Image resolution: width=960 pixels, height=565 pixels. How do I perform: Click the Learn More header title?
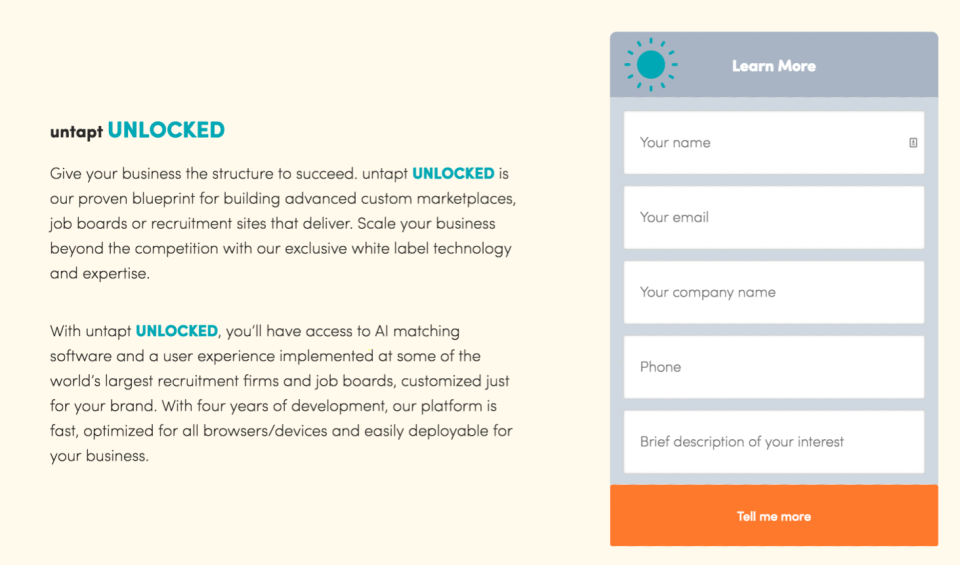coord(774,66)
